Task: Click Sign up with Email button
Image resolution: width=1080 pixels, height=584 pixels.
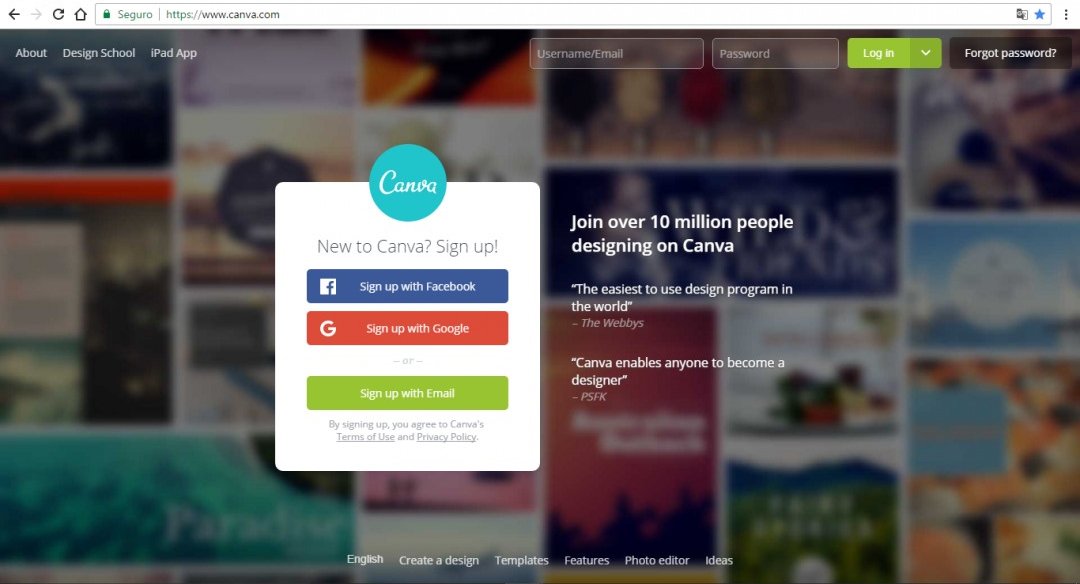Action: click(408, 393)
